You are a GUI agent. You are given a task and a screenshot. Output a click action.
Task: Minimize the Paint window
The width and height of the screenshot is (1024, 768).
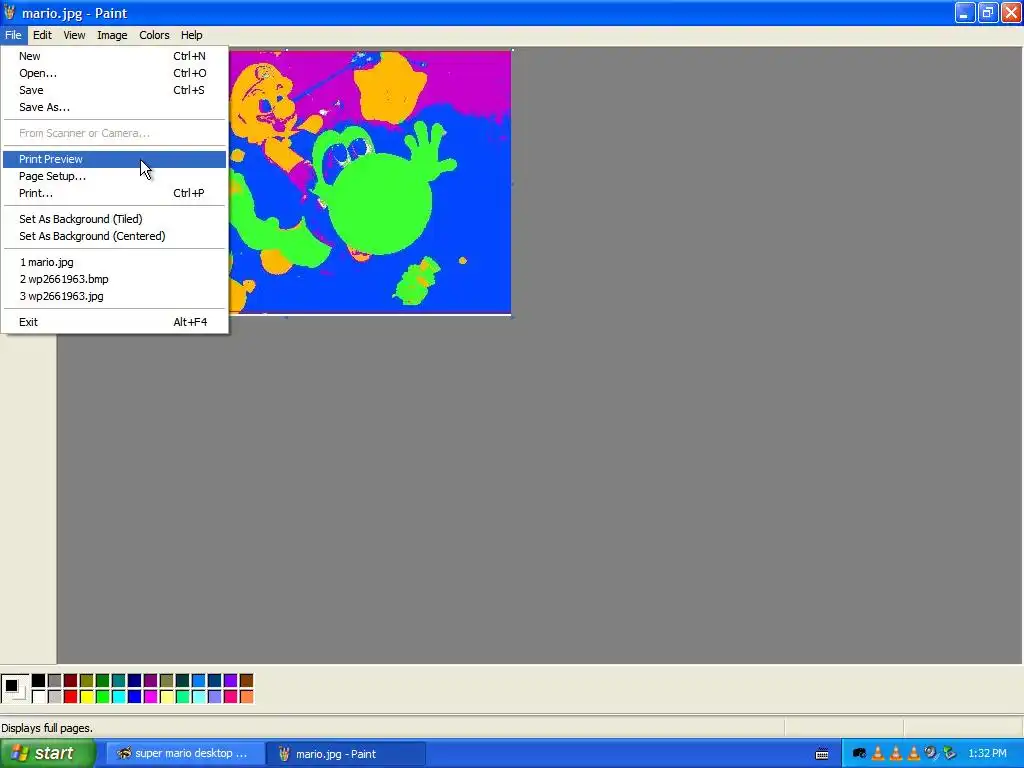pos(965,12)
